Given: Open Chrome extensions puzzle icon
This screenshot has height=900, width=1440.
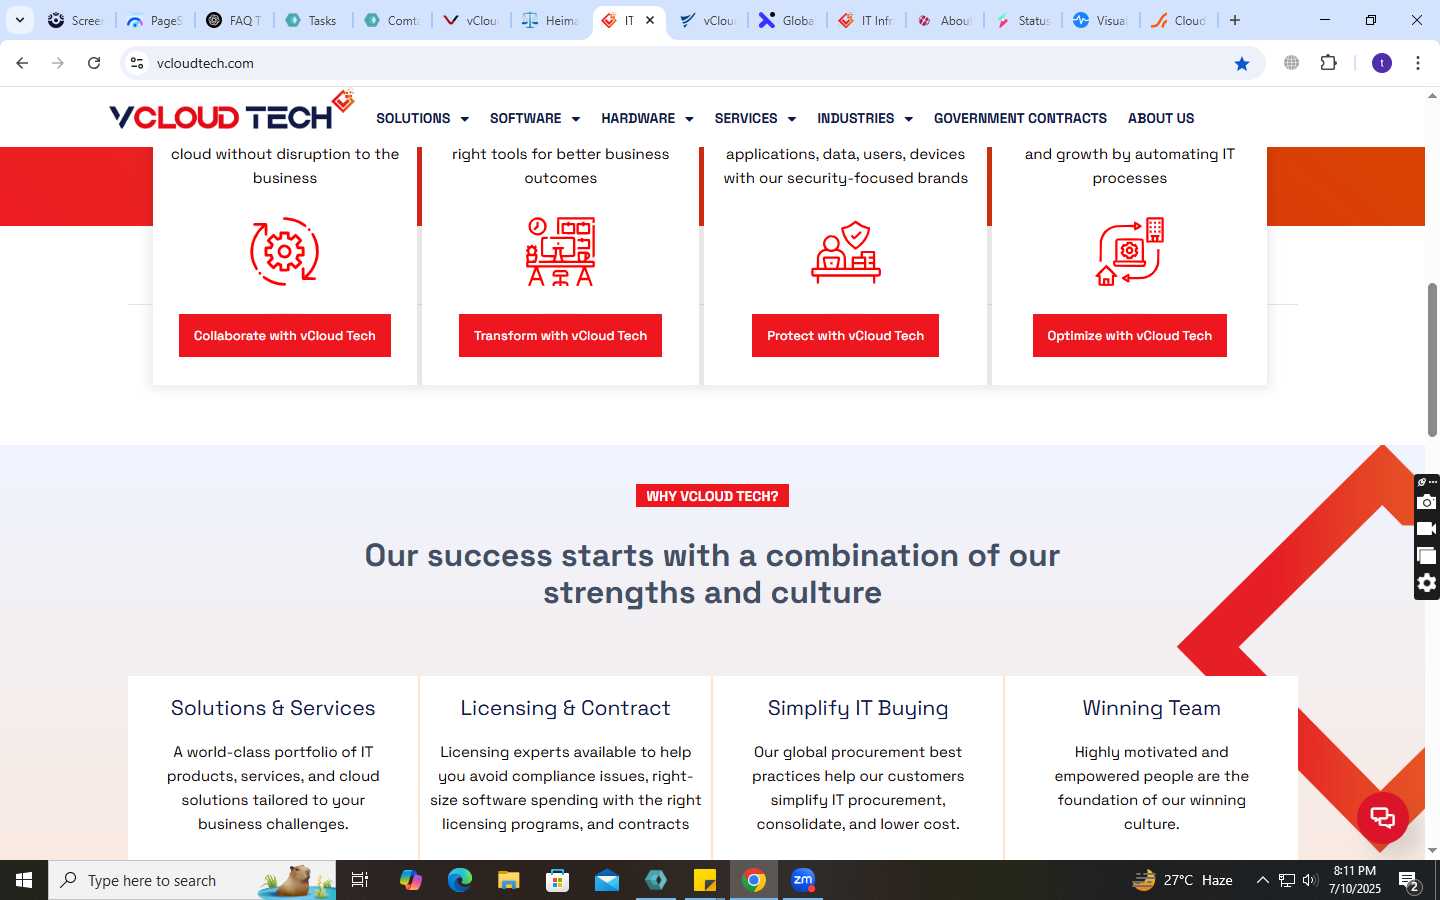Looking at the screenshot, I should (1328, 63).
